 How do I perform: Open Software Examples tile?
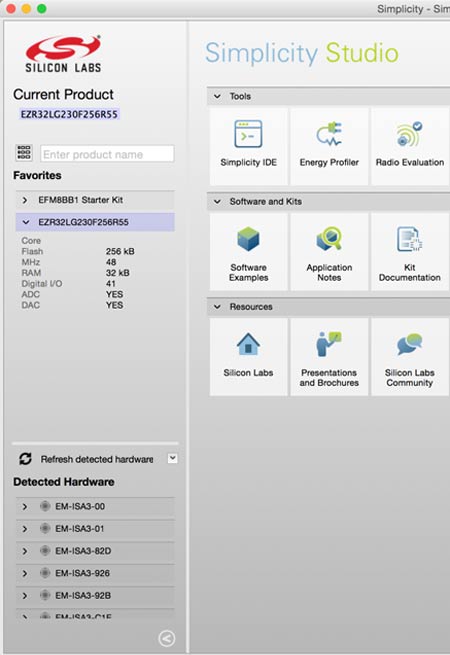(x=249, y=252)
